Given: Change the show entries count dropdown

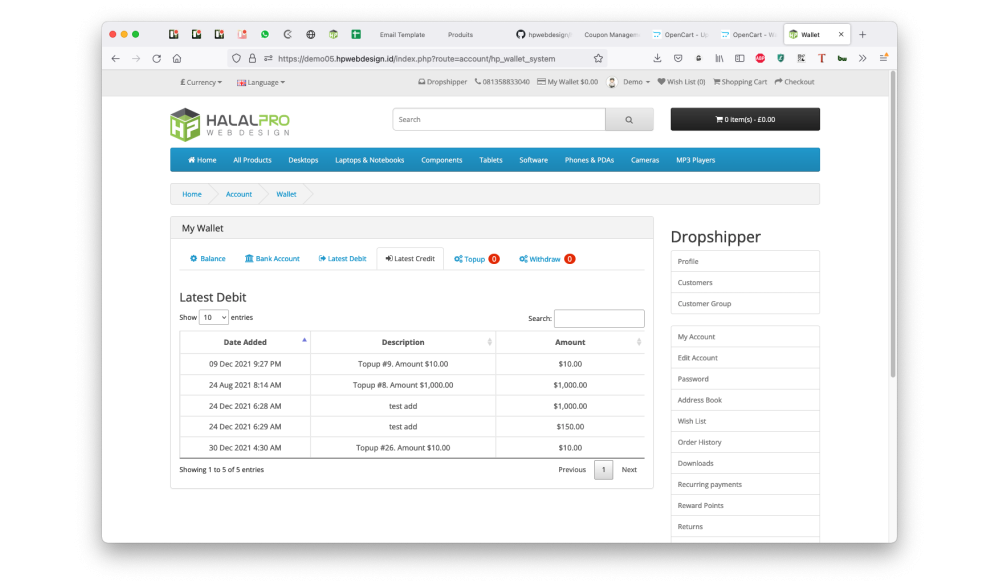Looking at the screenshot, I should pos(214,317).
